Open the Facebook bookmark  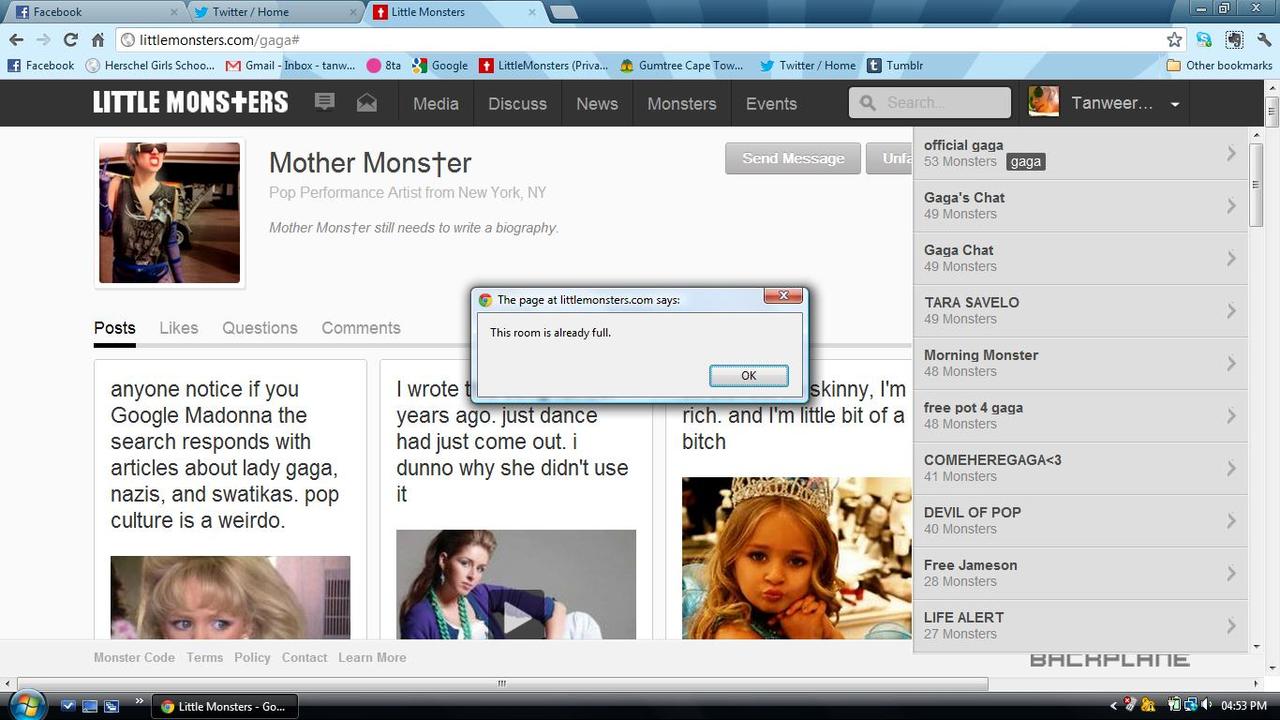coord(41,65)
